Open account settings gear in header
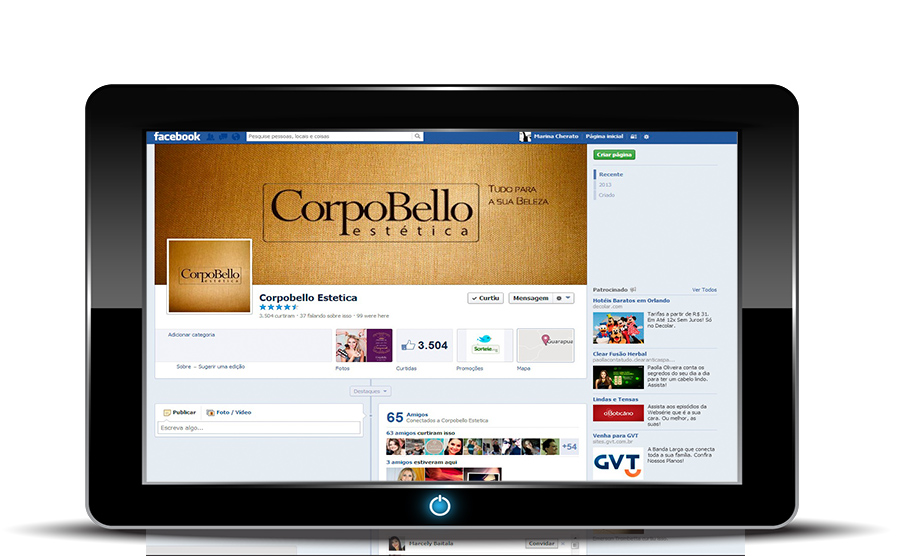 (x=646, y=137)
